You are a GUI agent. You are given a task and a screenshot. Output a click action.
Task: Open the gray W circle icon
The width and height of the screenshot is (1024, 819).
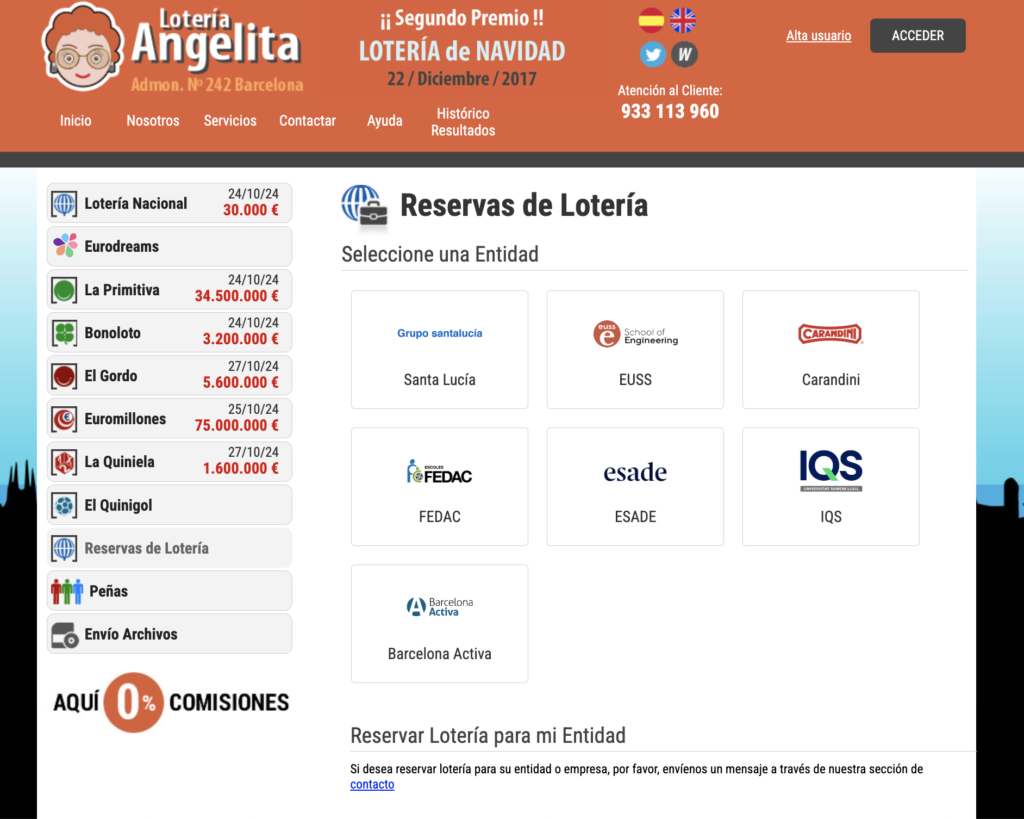coord(684,54)
